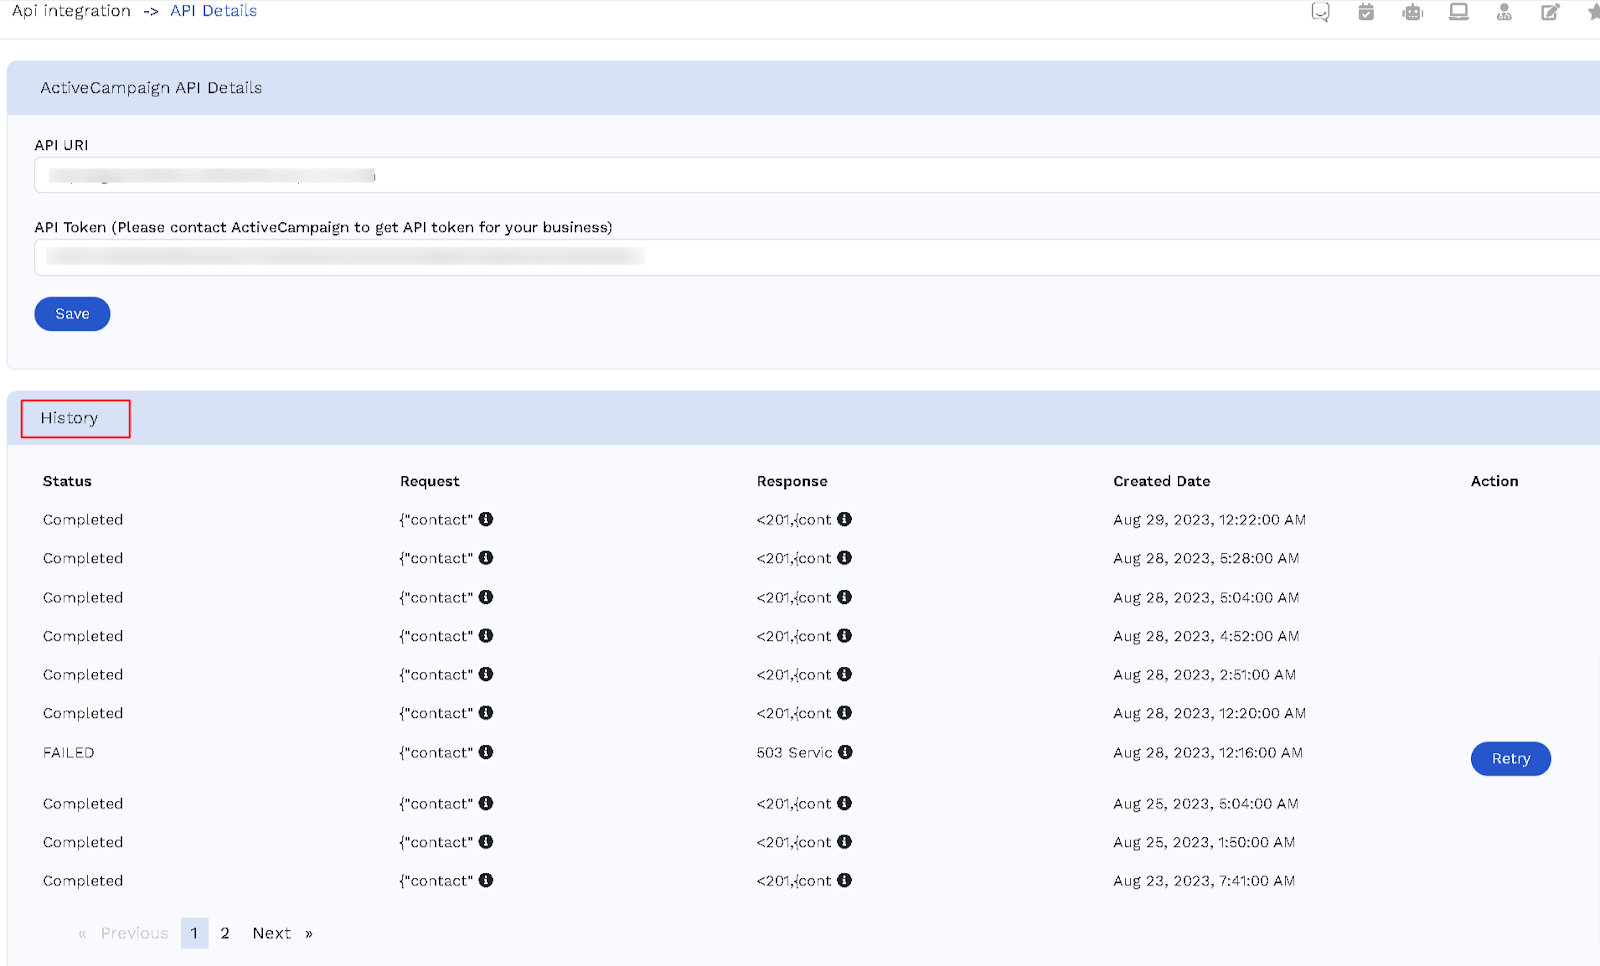
Task: Open the chat bubble icon in top bar
Action: pyautogui.click(x=1320, y=12)
